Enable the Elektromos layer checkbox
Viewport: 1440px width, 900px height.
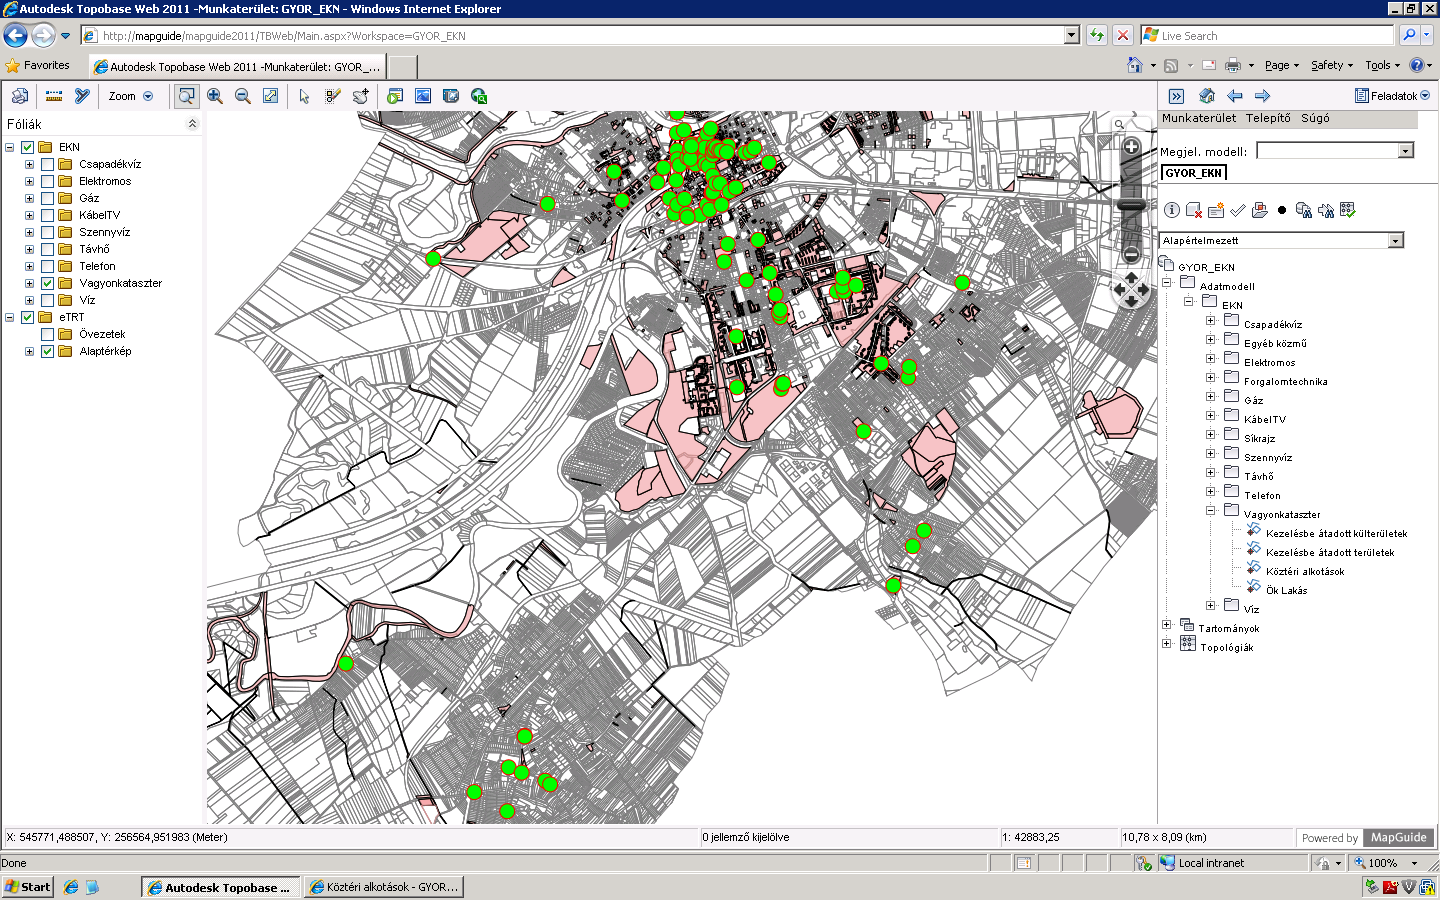[x=47, y=181]
